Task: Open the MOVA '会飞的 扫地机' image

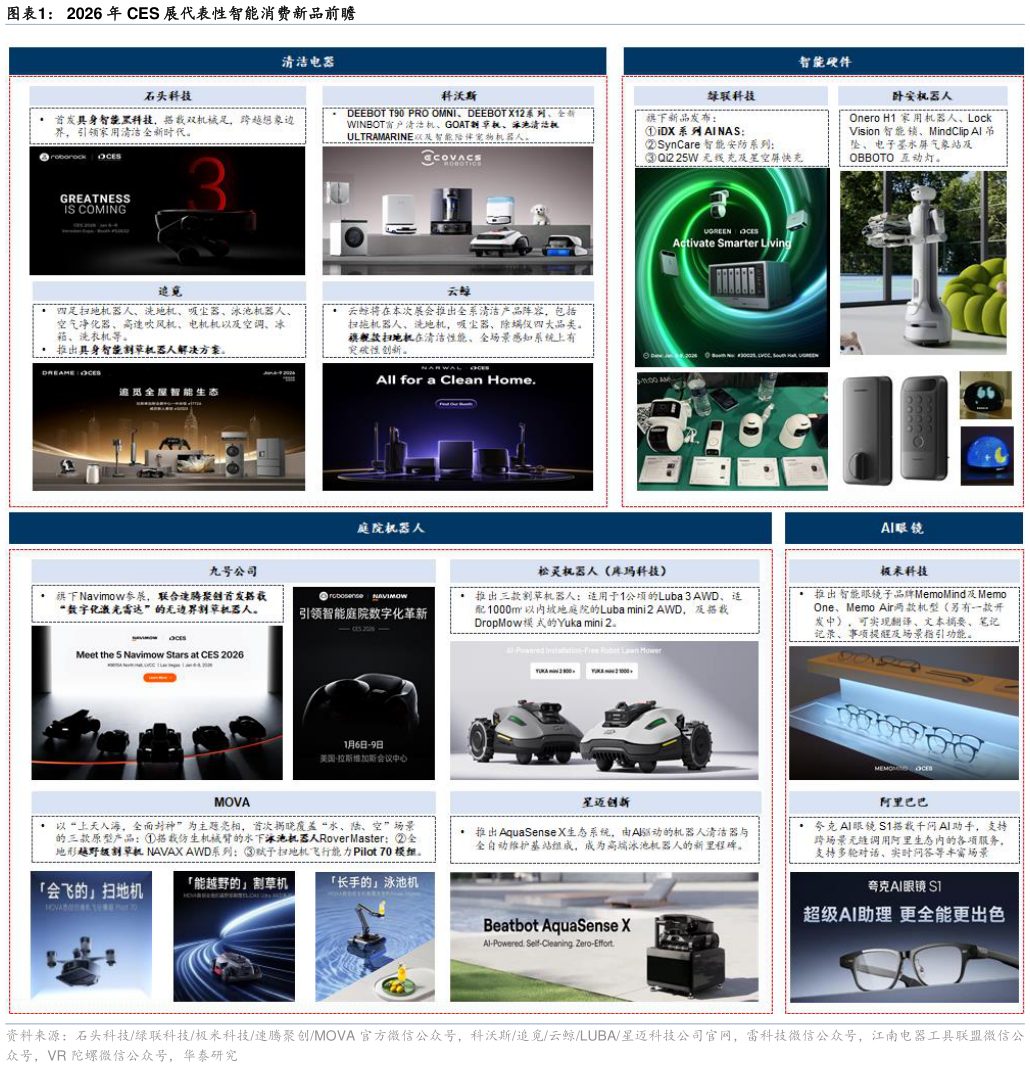Action: [91, 936]
